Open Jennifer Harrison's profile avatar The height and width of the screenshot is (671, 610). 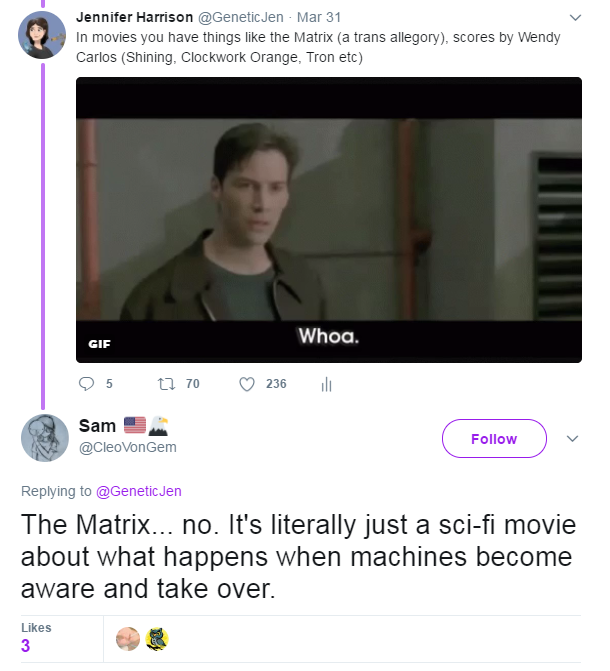click(x=42, y=35)
